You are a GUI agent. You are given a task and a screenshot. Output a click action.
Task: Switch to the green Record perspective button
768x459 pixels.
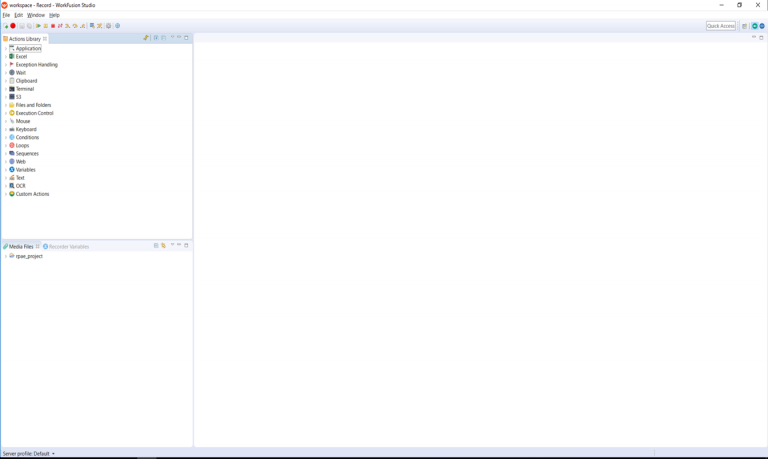pos(755,26)
